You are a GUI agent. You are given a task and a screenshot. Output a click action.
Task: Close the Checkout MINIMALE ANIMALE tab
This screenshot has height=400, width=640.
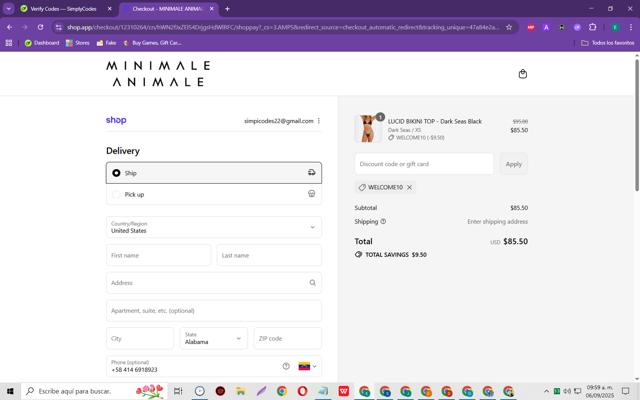[x=211, y=9]
